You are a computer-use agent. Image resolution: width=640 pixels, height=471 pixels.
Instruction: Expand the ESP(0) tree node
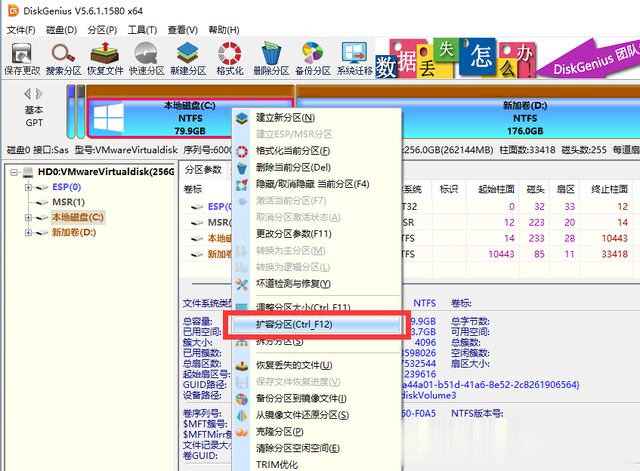tap(28, 187)
